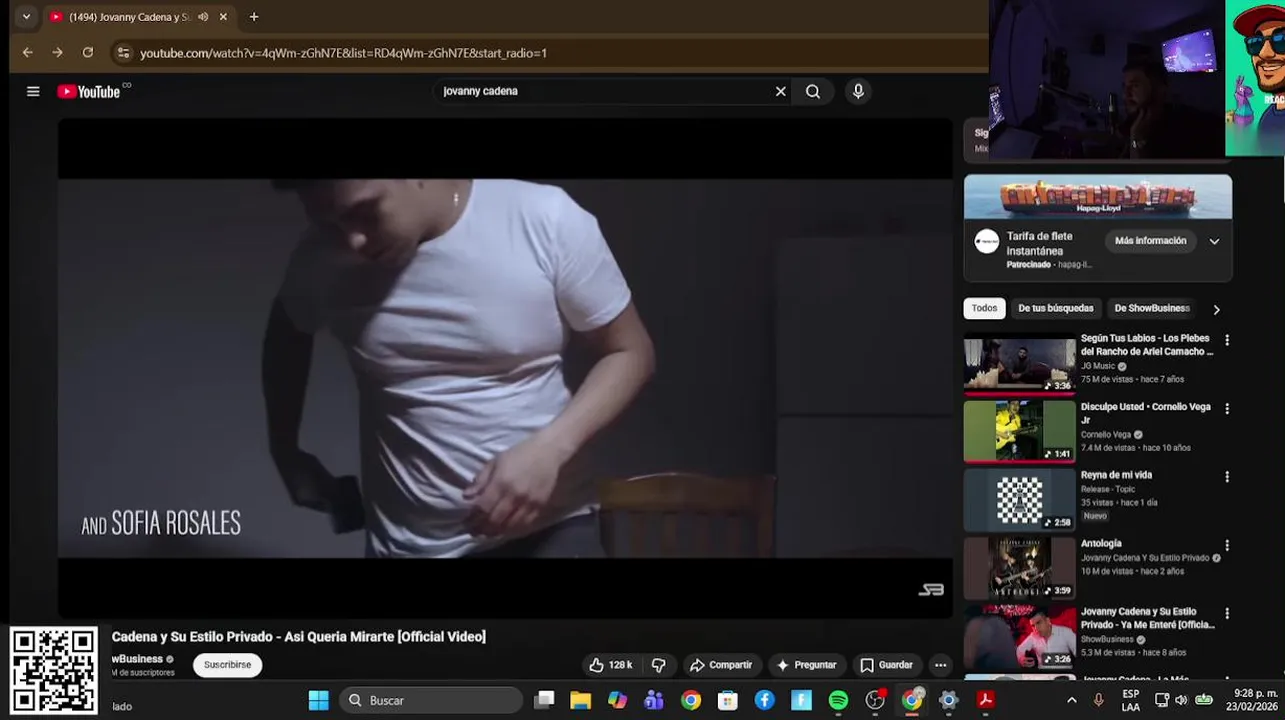
Task: Start voice search with the microphone
Action: (x=858, y=91)
